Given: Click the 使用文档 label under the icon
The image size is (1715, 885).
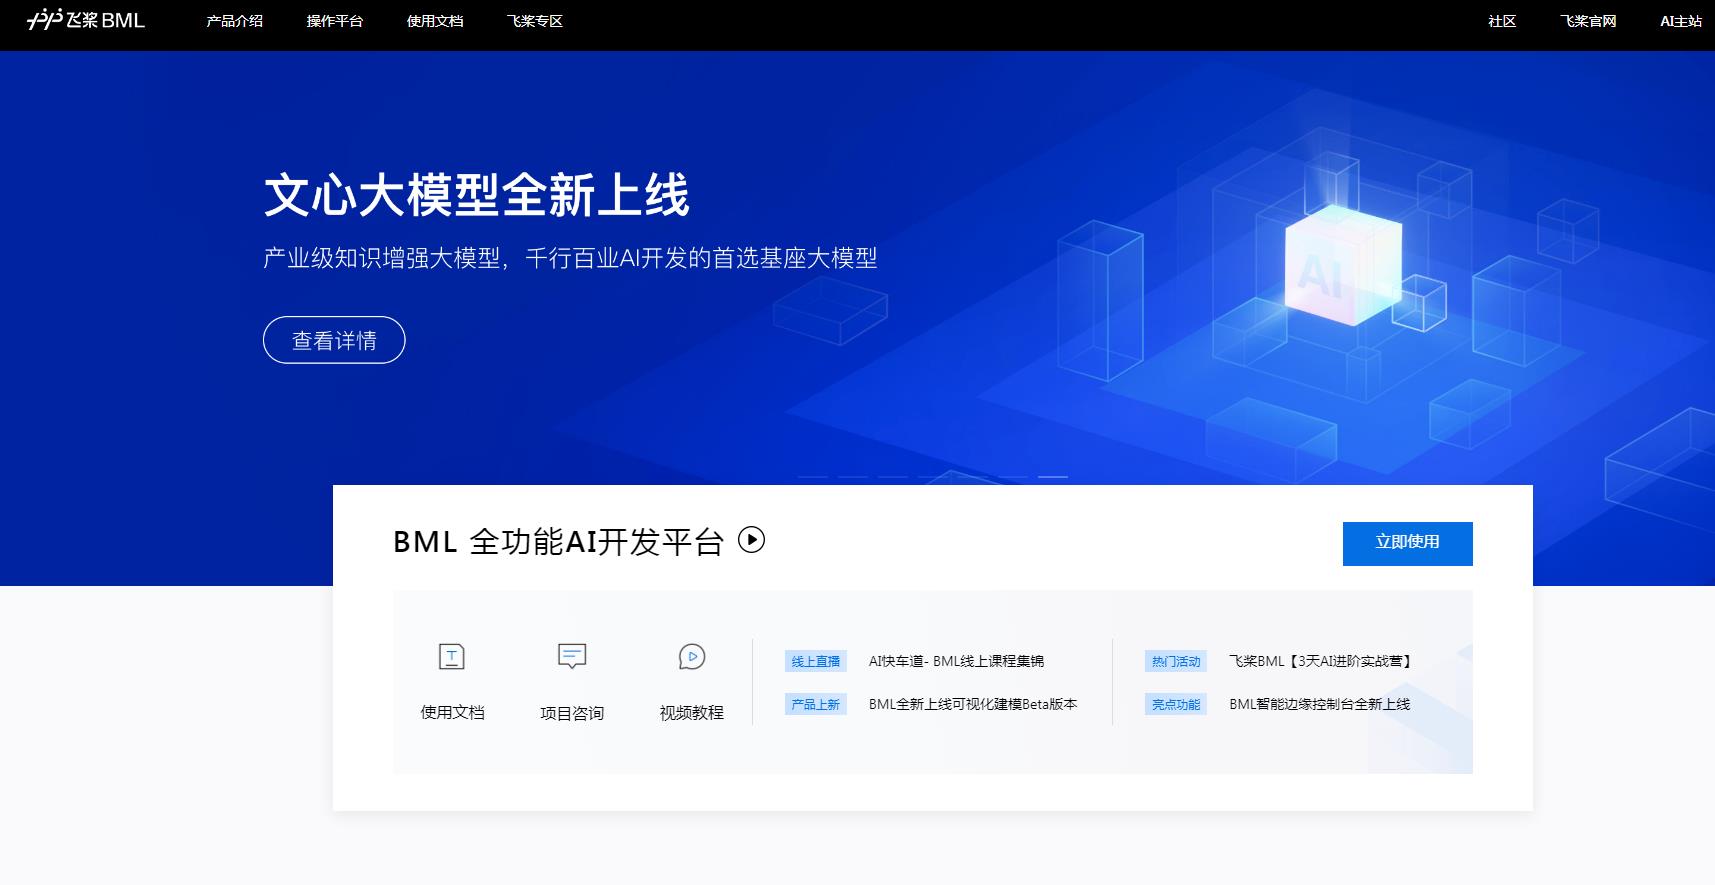Looking at the screenshot, I should 452,712.
